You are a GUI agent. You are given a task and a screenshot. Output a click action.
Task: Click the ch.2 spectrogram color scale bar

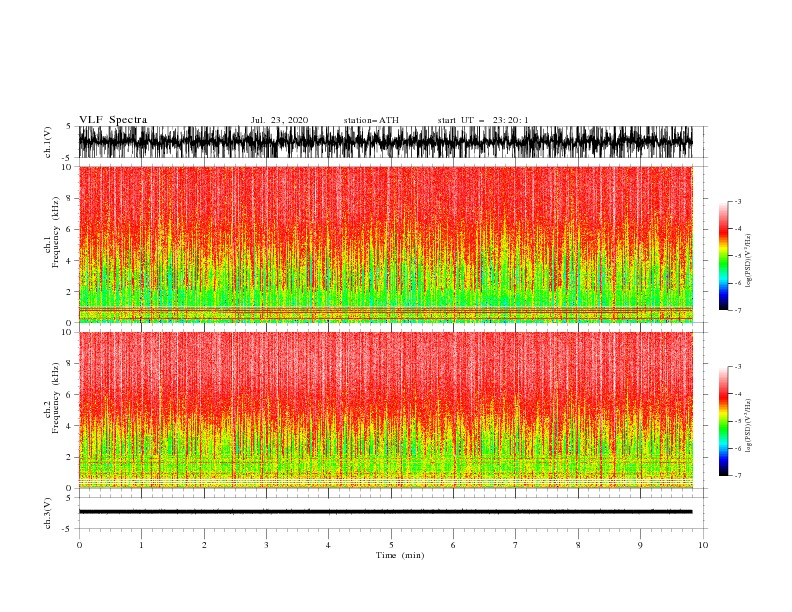click(723, 421)
